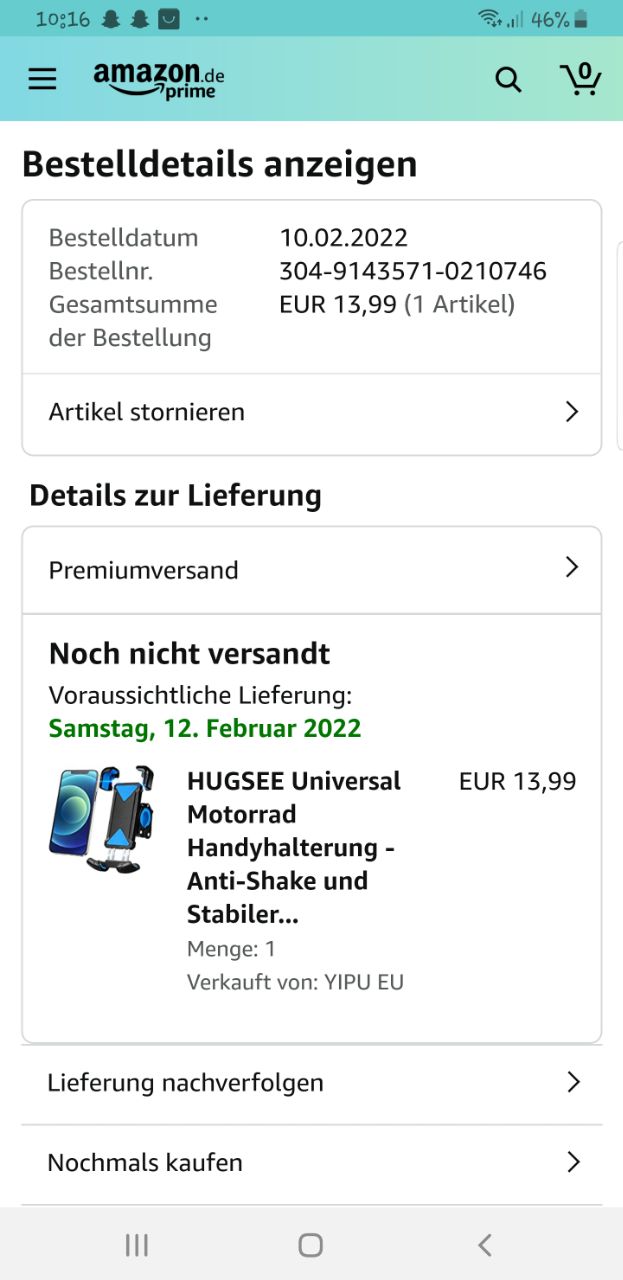Tap the Amazon.de Prime logo
Viewport: 623px width, 1280px height.
coord(159,80)
